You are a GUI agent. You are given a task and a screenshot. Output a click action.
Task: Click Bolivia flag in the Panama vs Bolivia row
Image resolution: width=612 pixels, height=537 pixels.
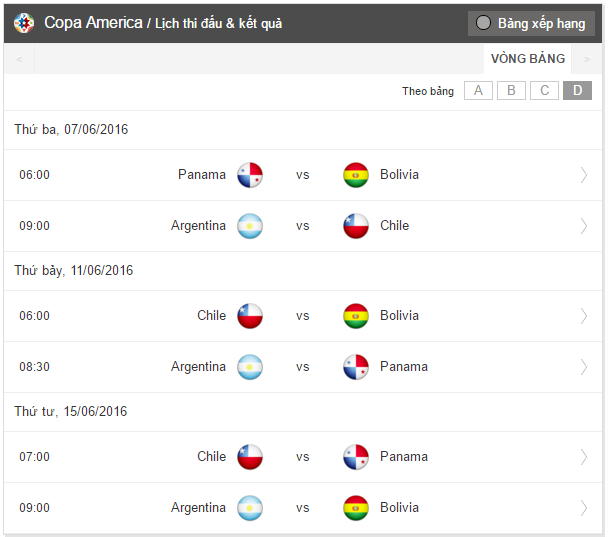356,175
